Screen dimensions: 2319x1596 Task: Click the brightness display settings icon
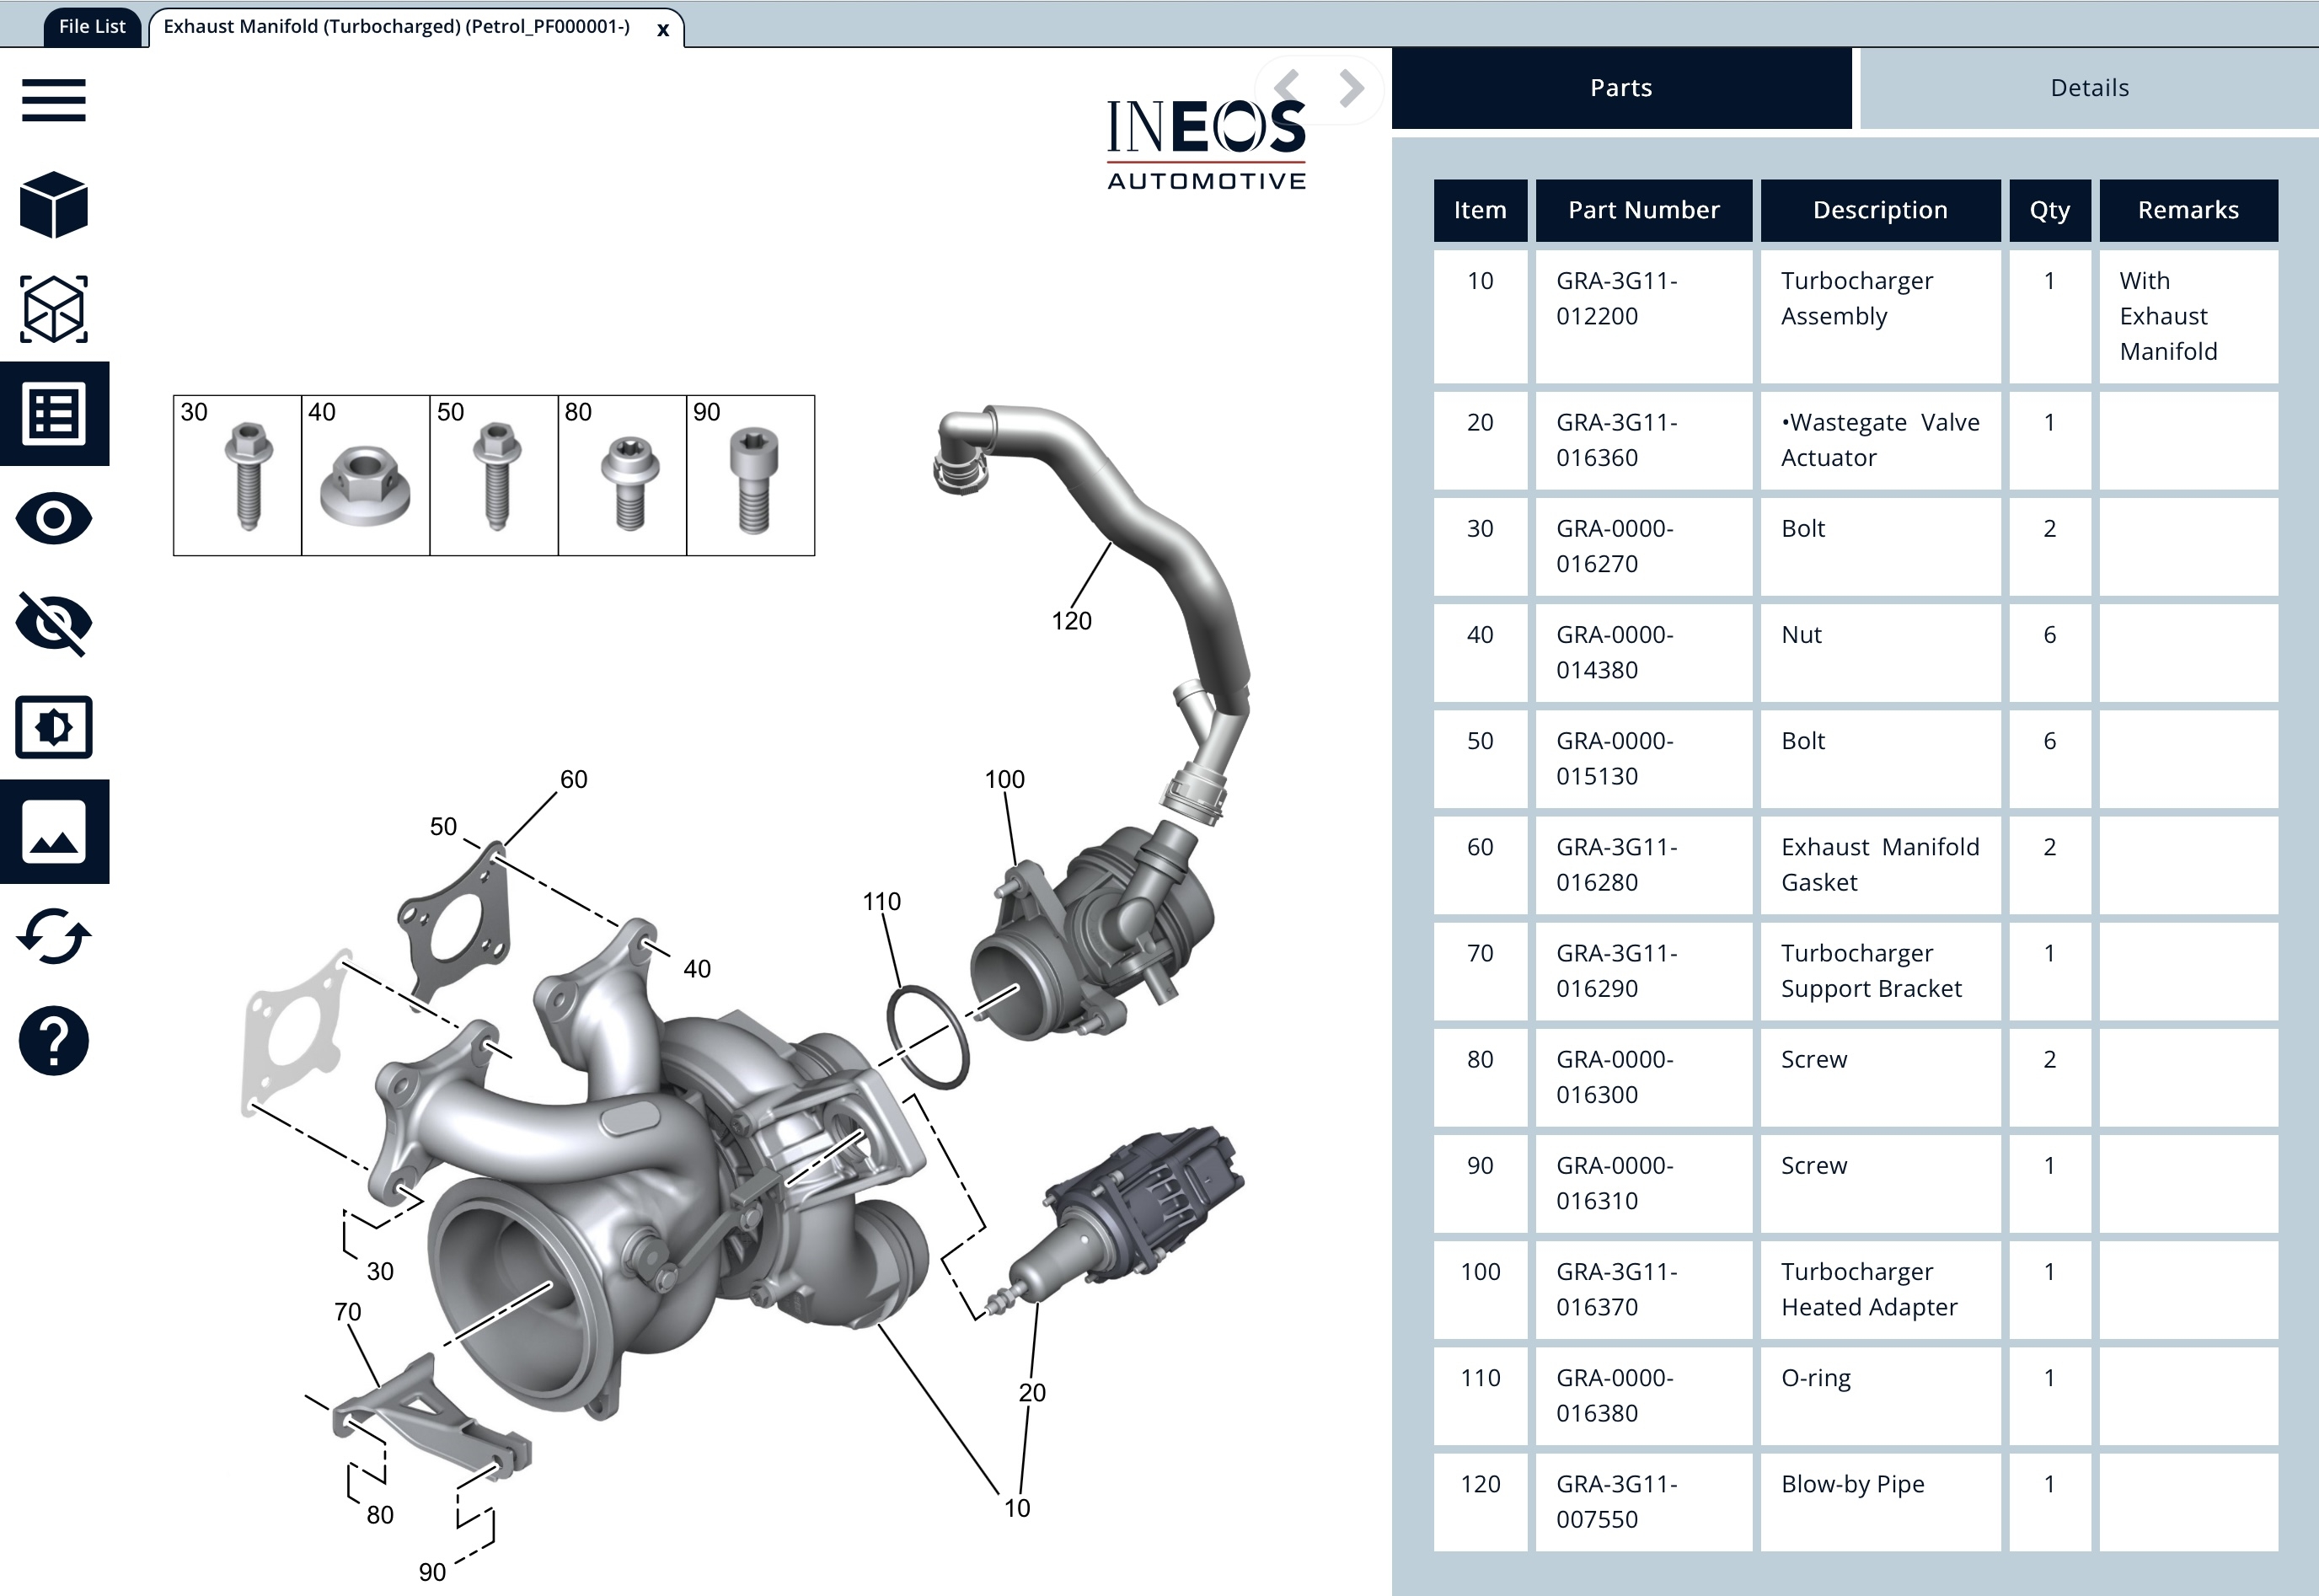pyautogui.click(x=54, y=727)
